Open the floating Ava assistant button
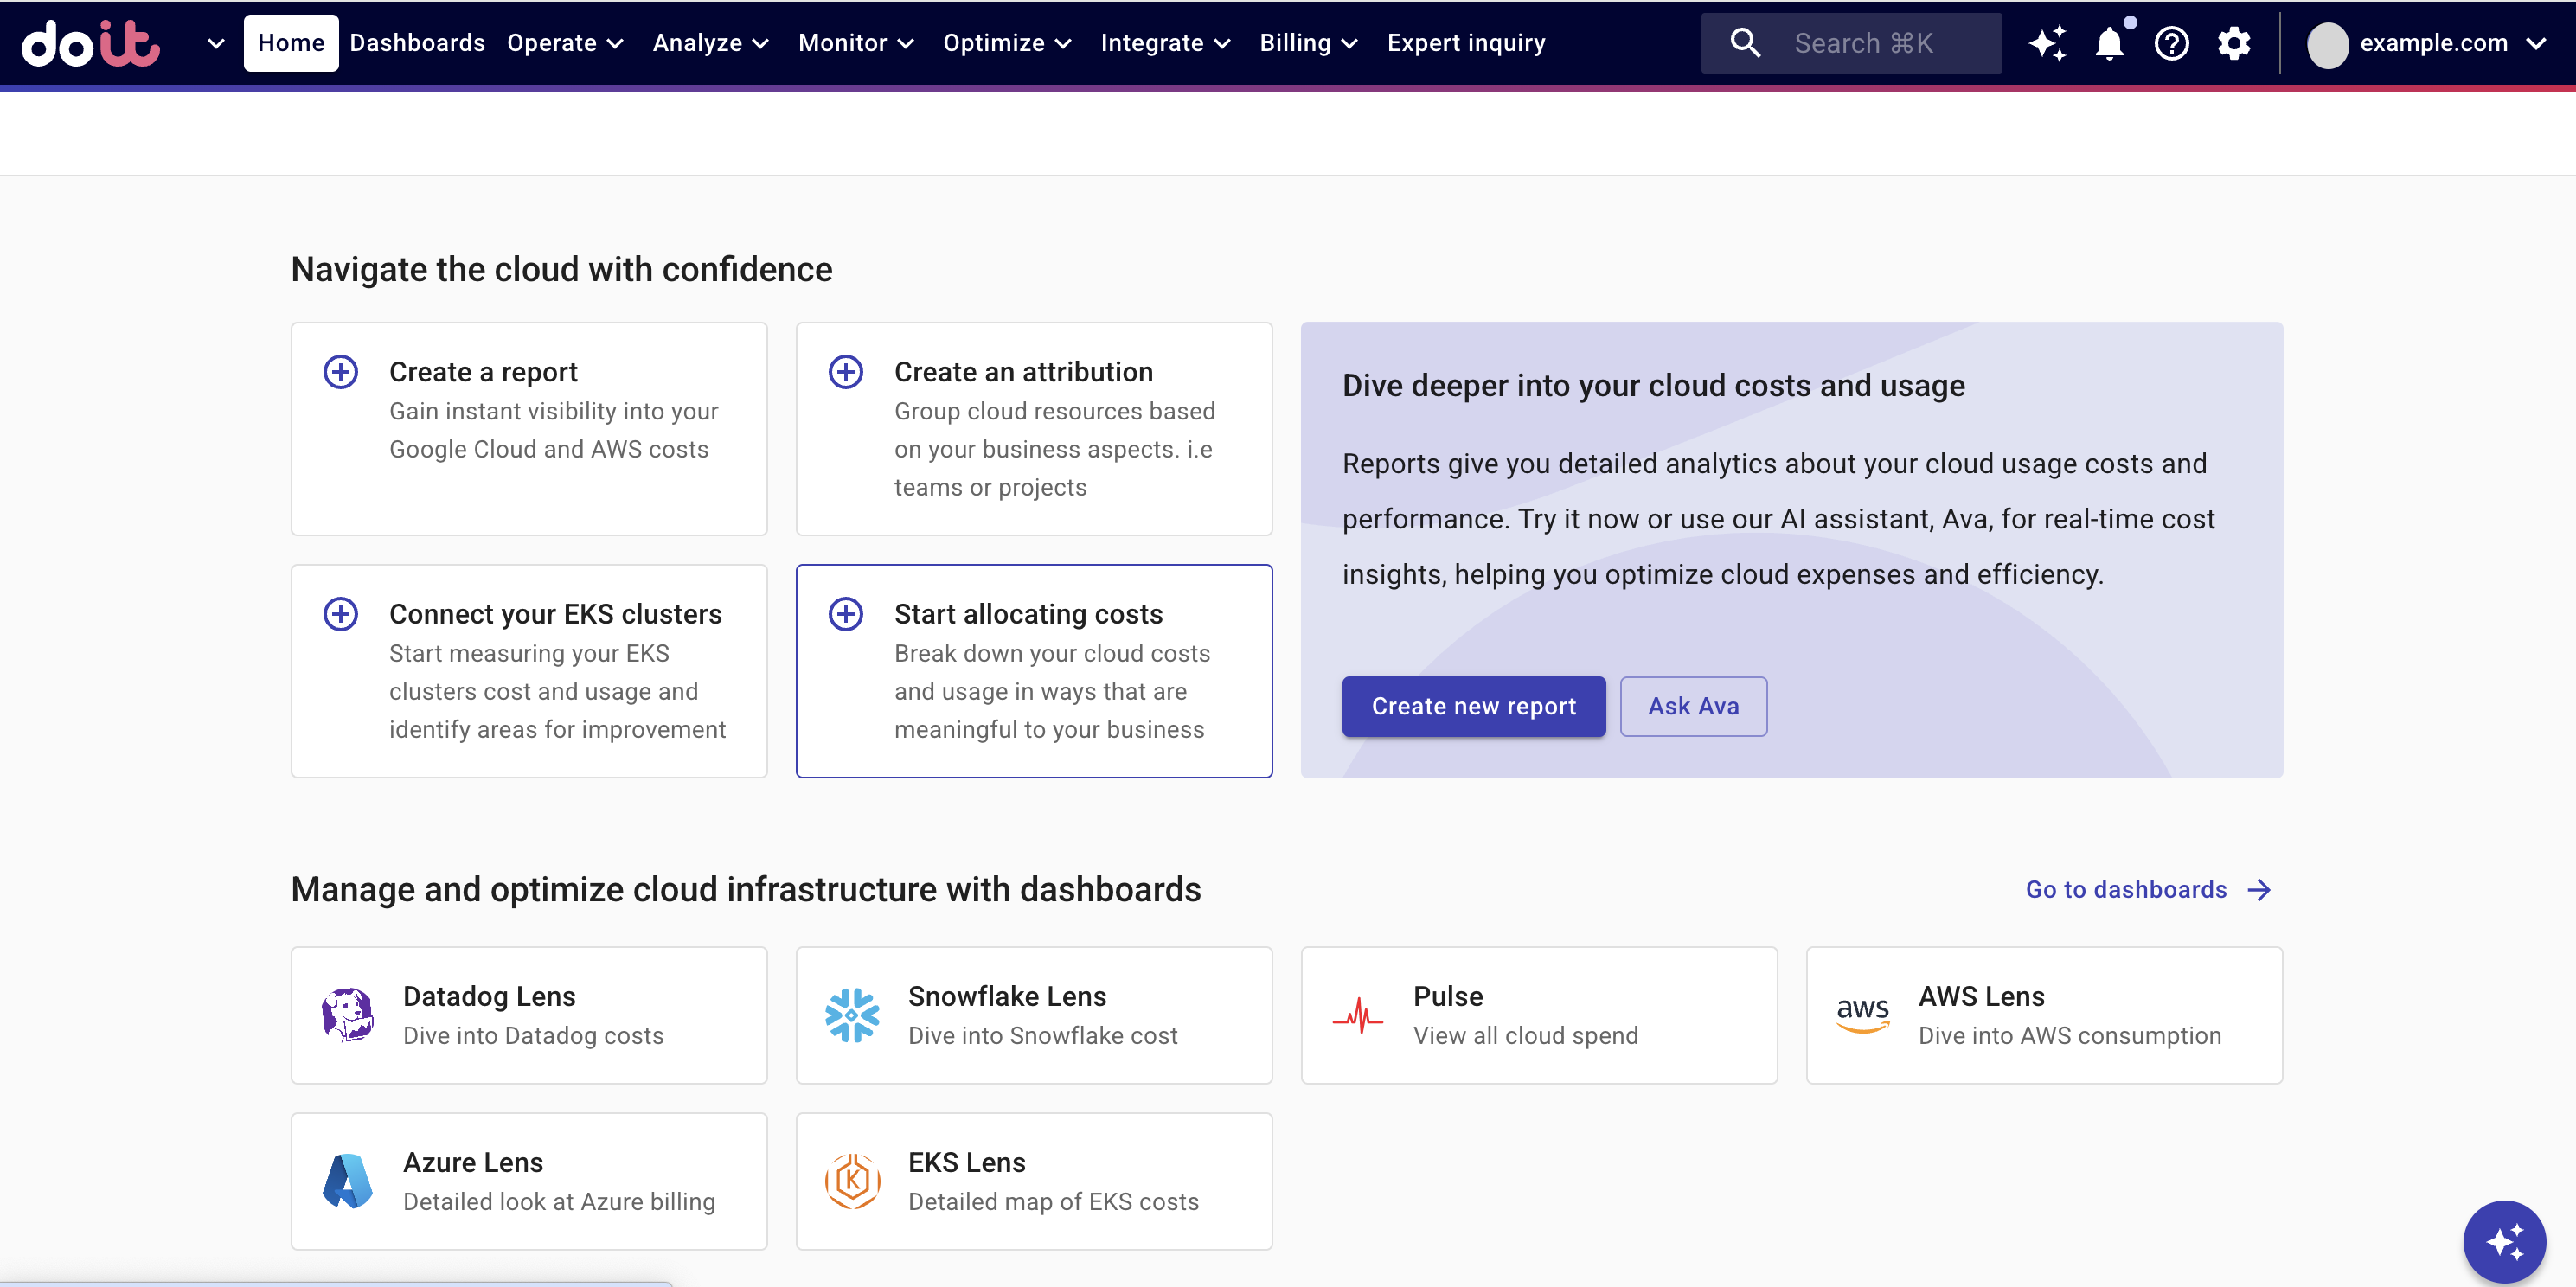The image size is (2576, 1287). click(x=2505, y=1240)
